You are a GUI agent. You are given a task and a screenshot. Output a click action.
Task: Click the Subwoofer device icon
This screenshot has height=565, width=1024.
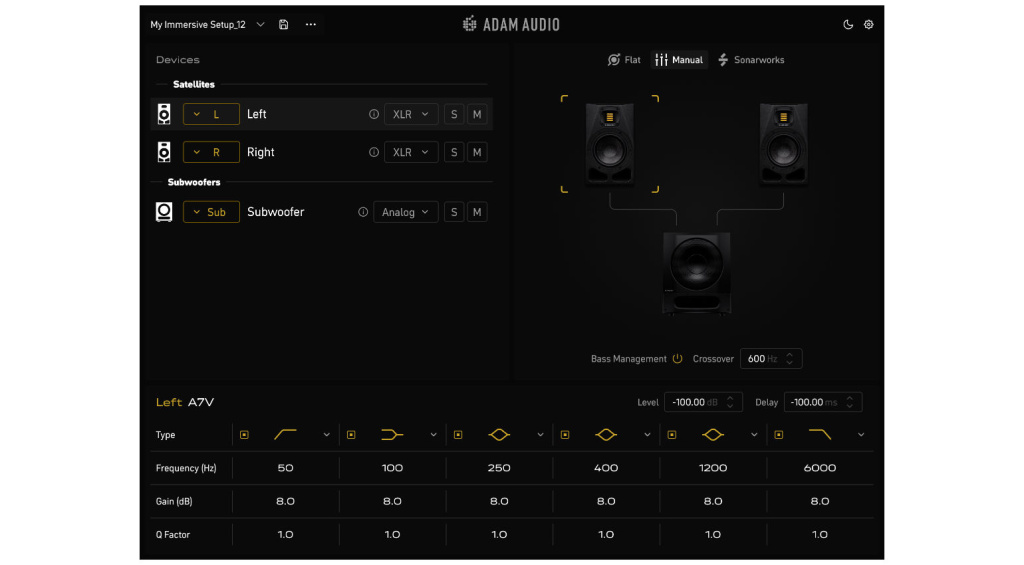coord(164,212)
